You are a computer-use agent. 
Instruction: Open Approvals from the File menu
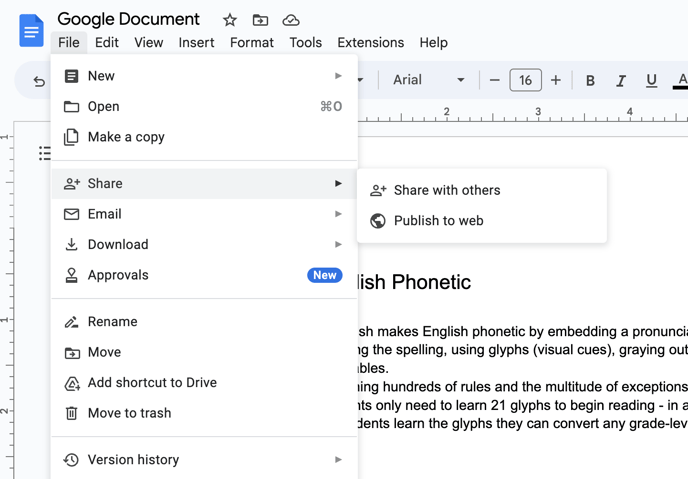204,275
